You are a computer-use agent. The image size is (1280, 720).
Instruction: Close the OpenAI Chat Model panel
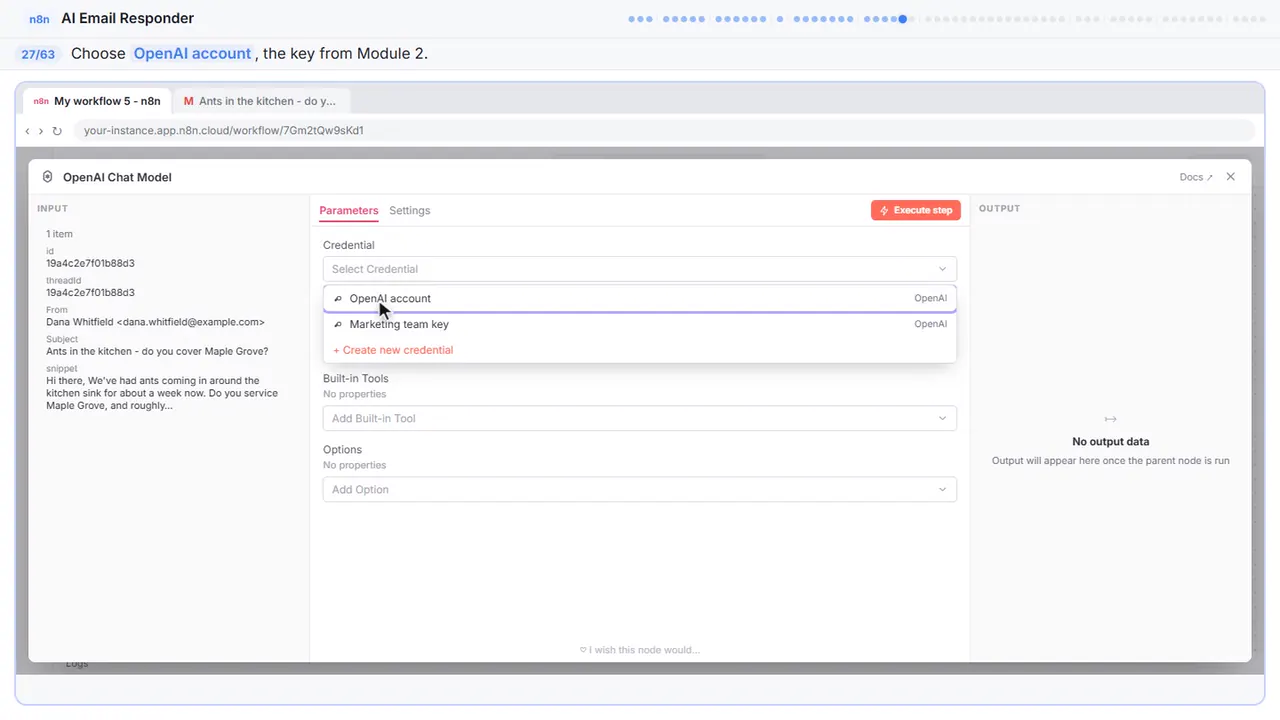click(x=1231, y=177)
